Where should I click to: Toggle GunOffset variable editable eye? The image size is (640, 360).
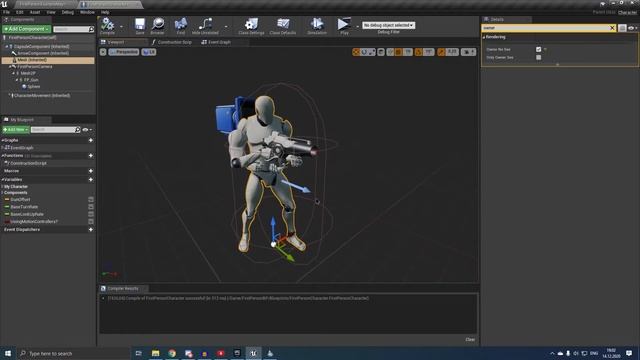point(91,200)
